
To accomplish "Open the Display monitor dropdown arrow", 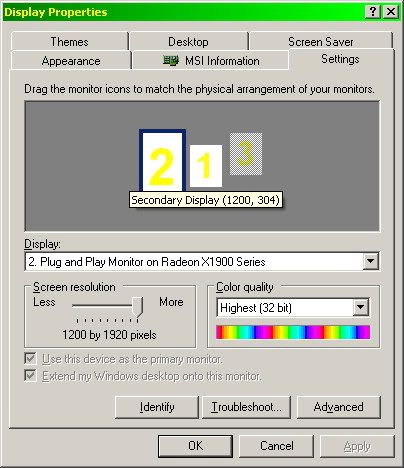I will 371,261.
